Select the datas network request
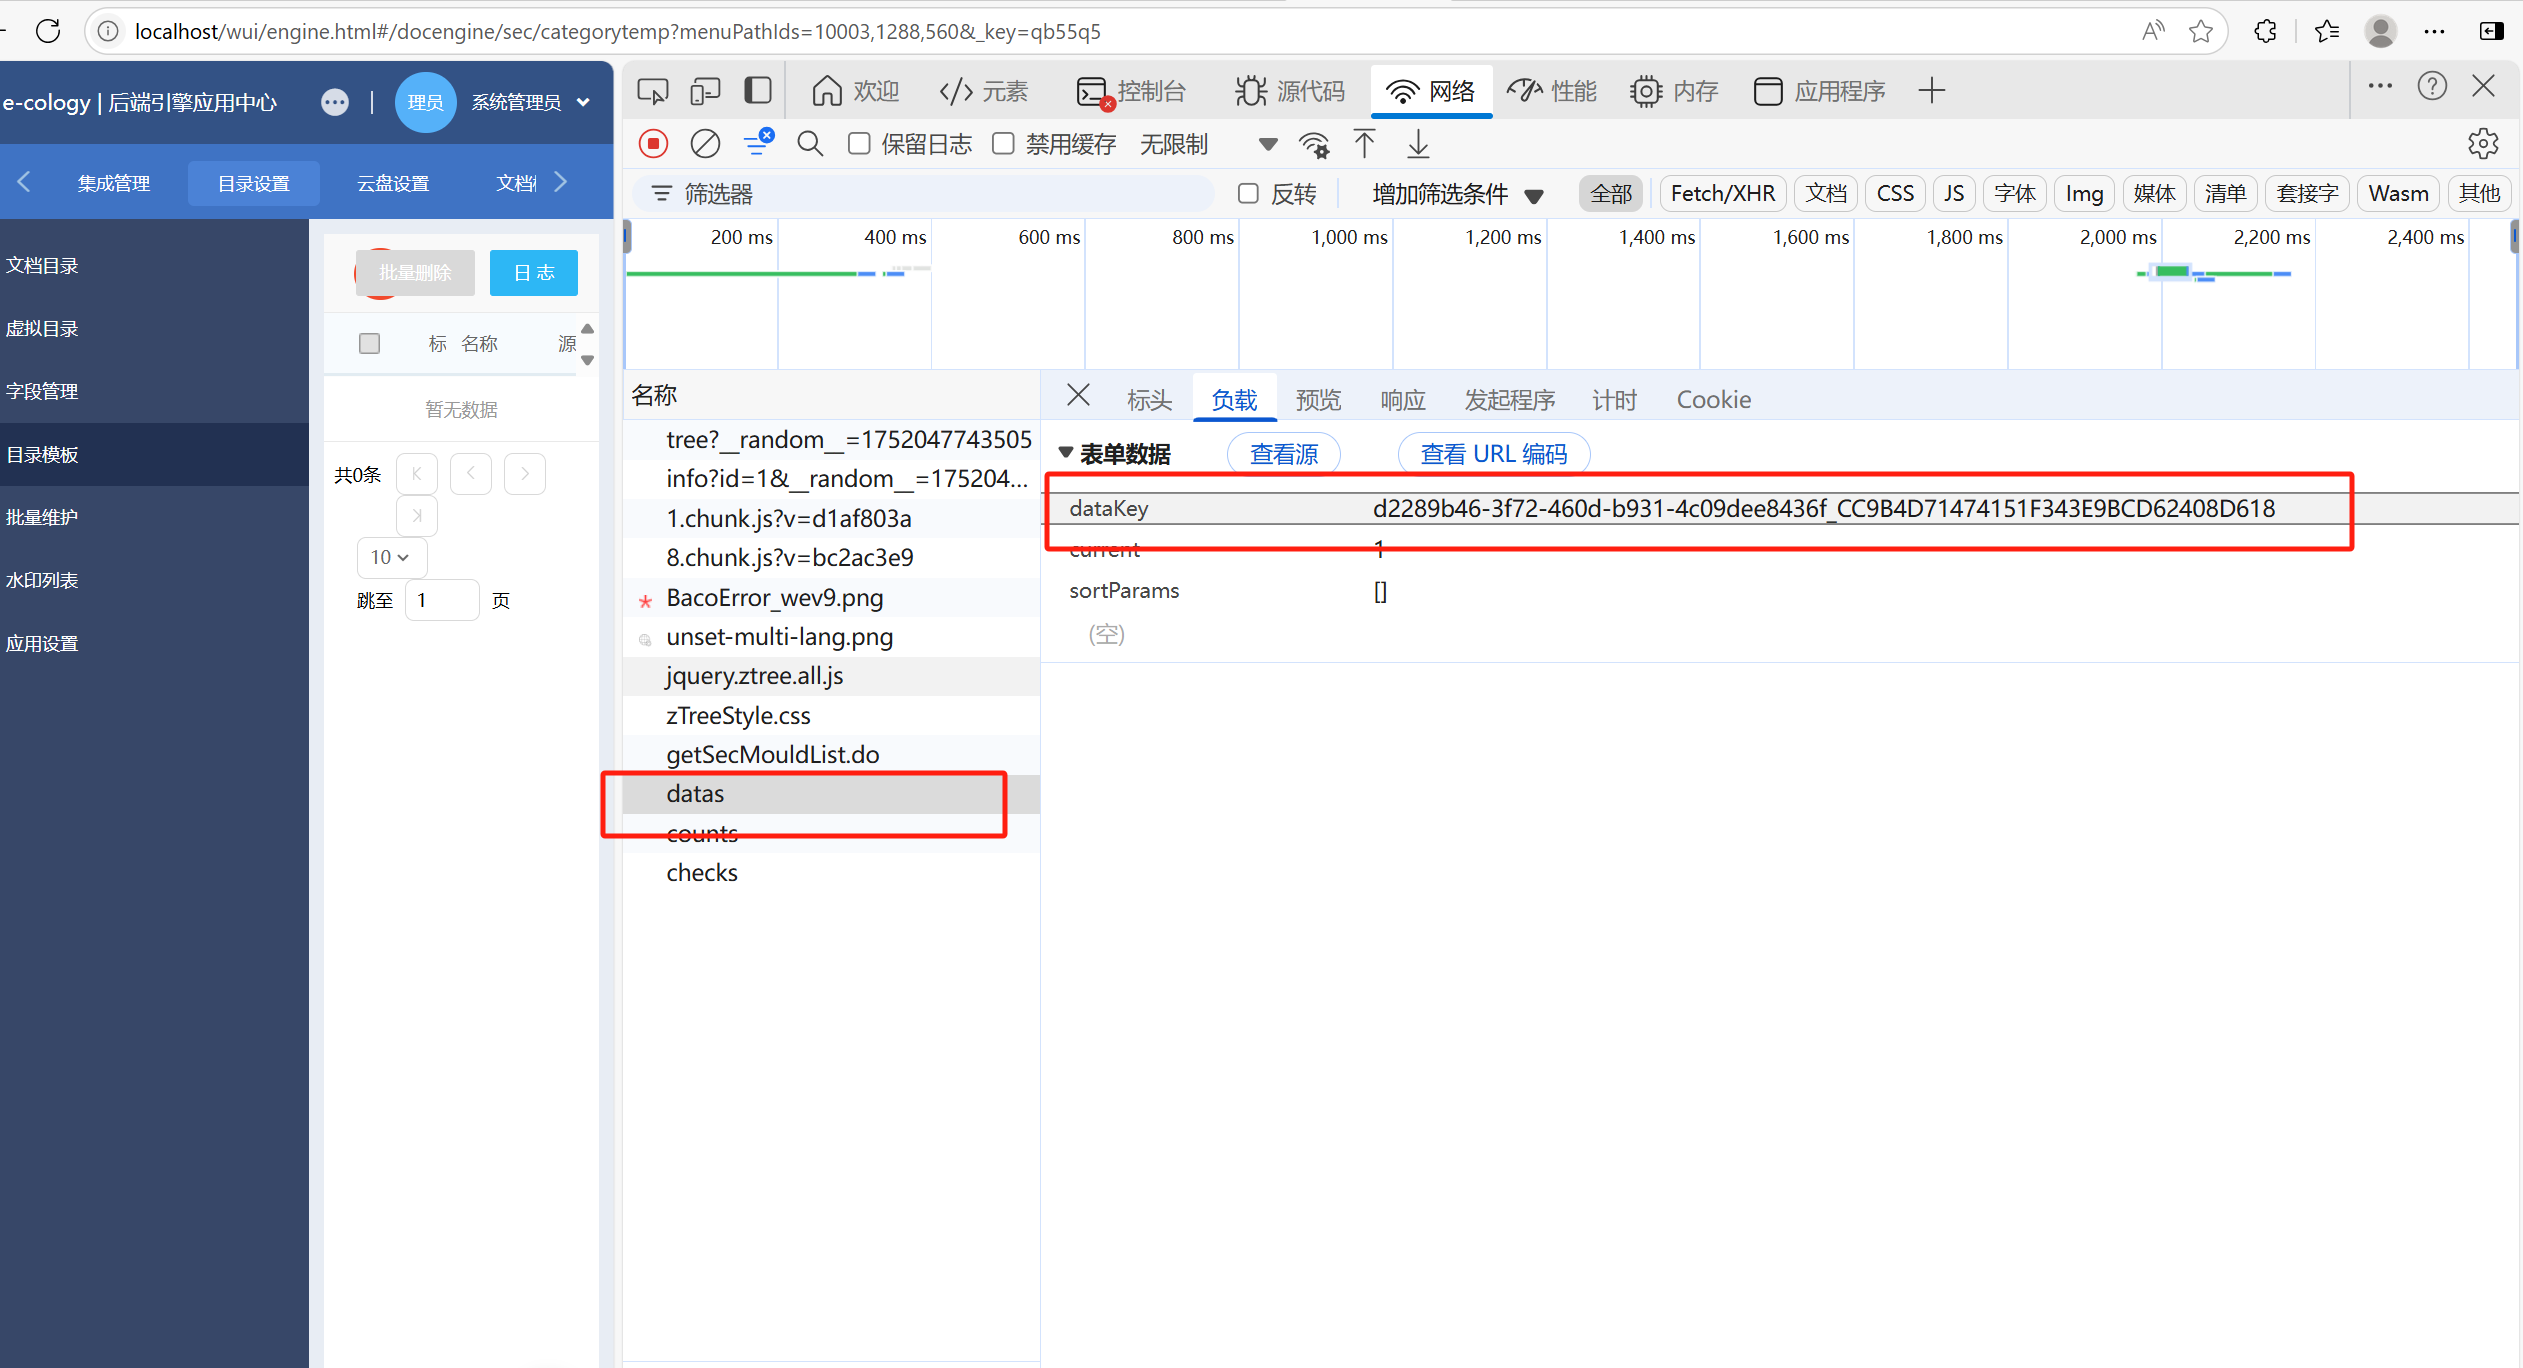The image size is (2523, 1368). [x=695, y=793]
